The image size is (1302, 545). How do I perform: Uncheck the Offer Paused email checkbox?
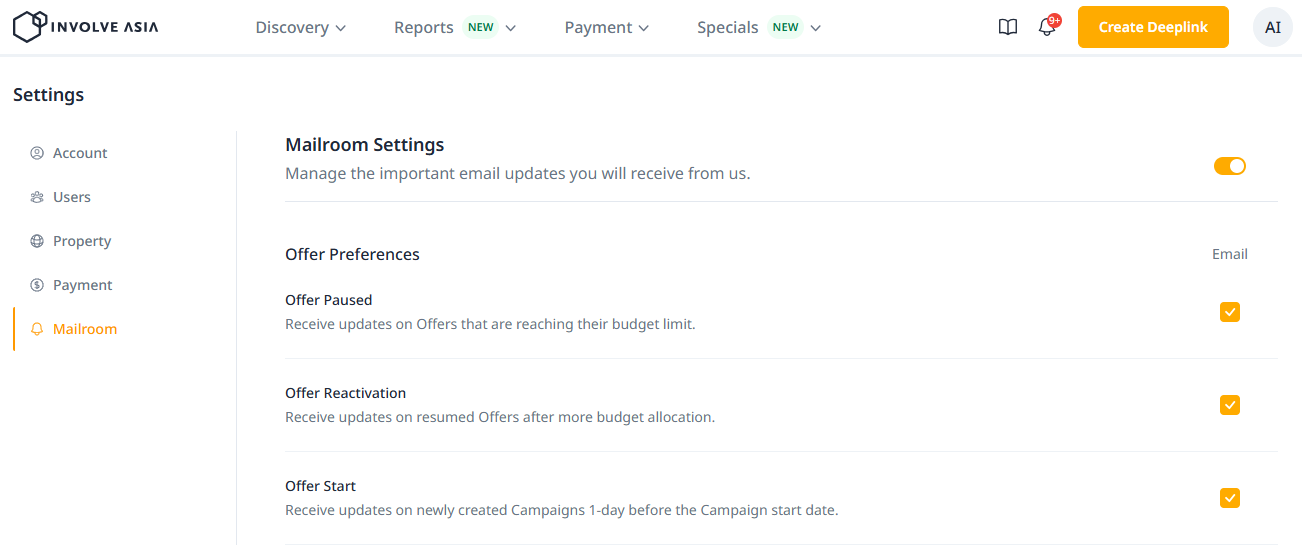[1229, 312]
